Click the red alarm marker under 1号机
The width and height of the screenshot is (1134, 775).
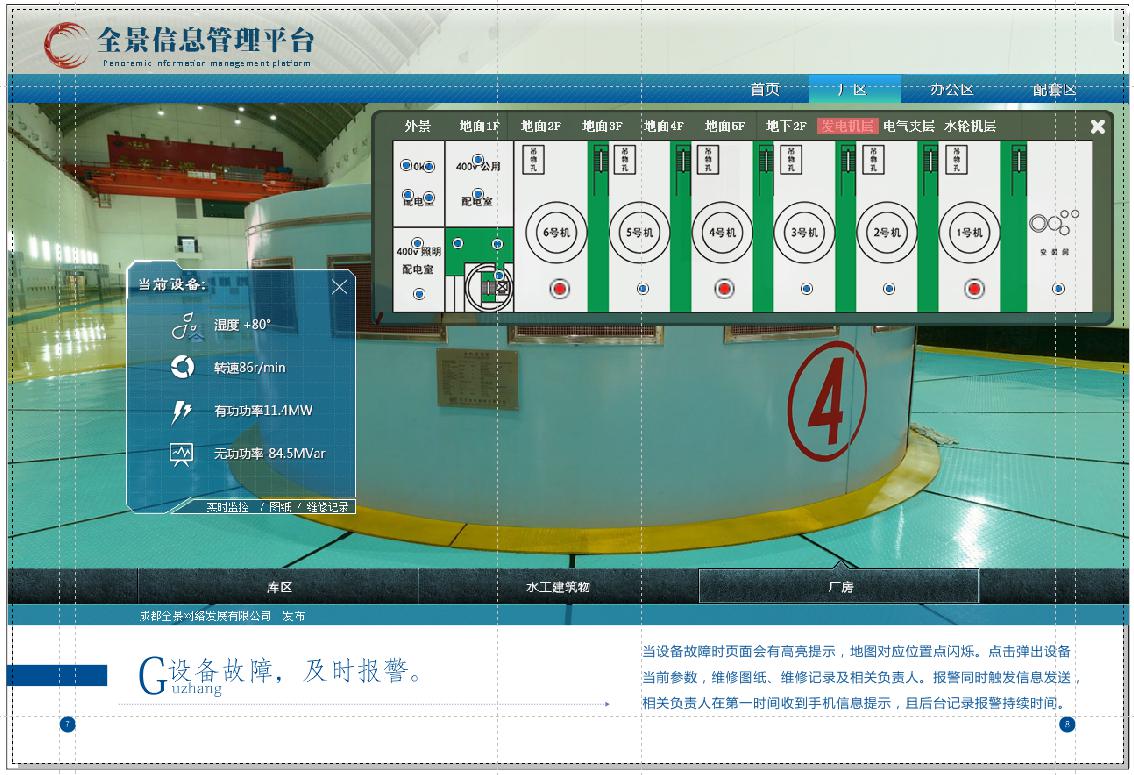[973, 289]
